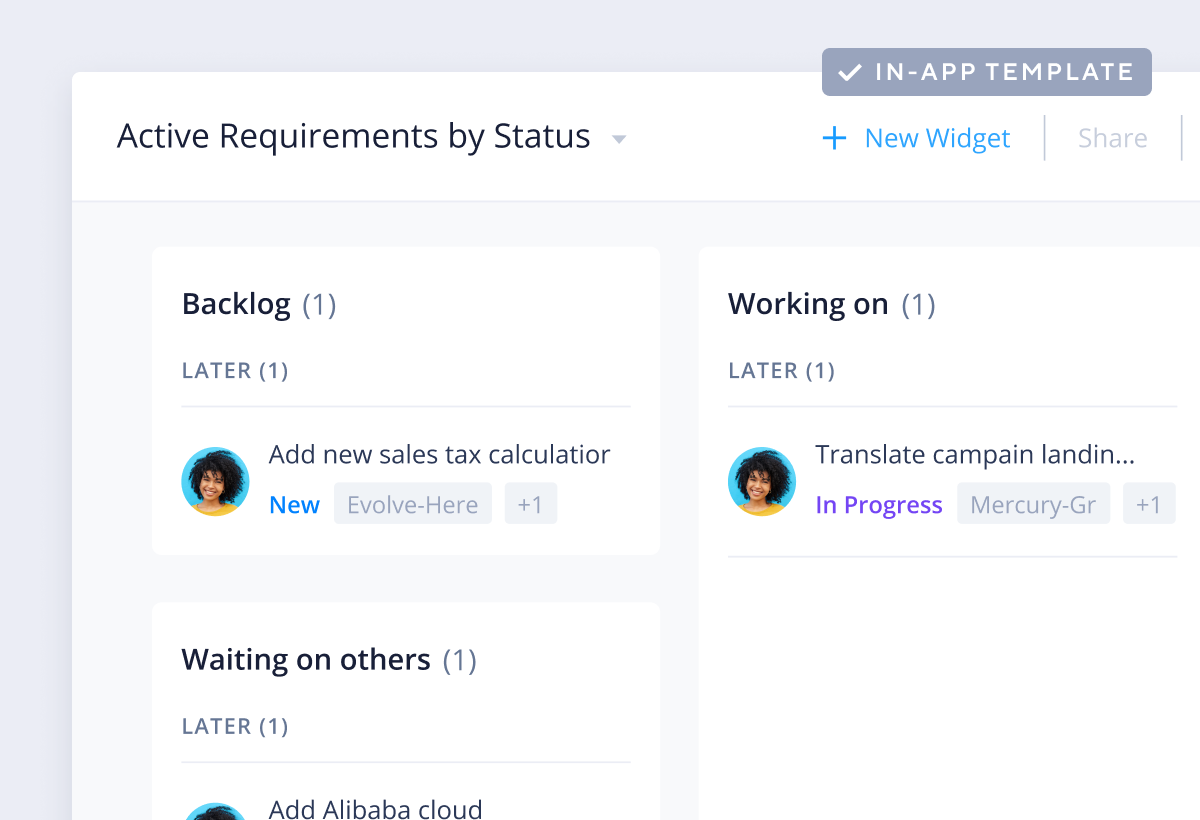Click the Waiting on others heading
1200x820 pixels.
point(306,660)
